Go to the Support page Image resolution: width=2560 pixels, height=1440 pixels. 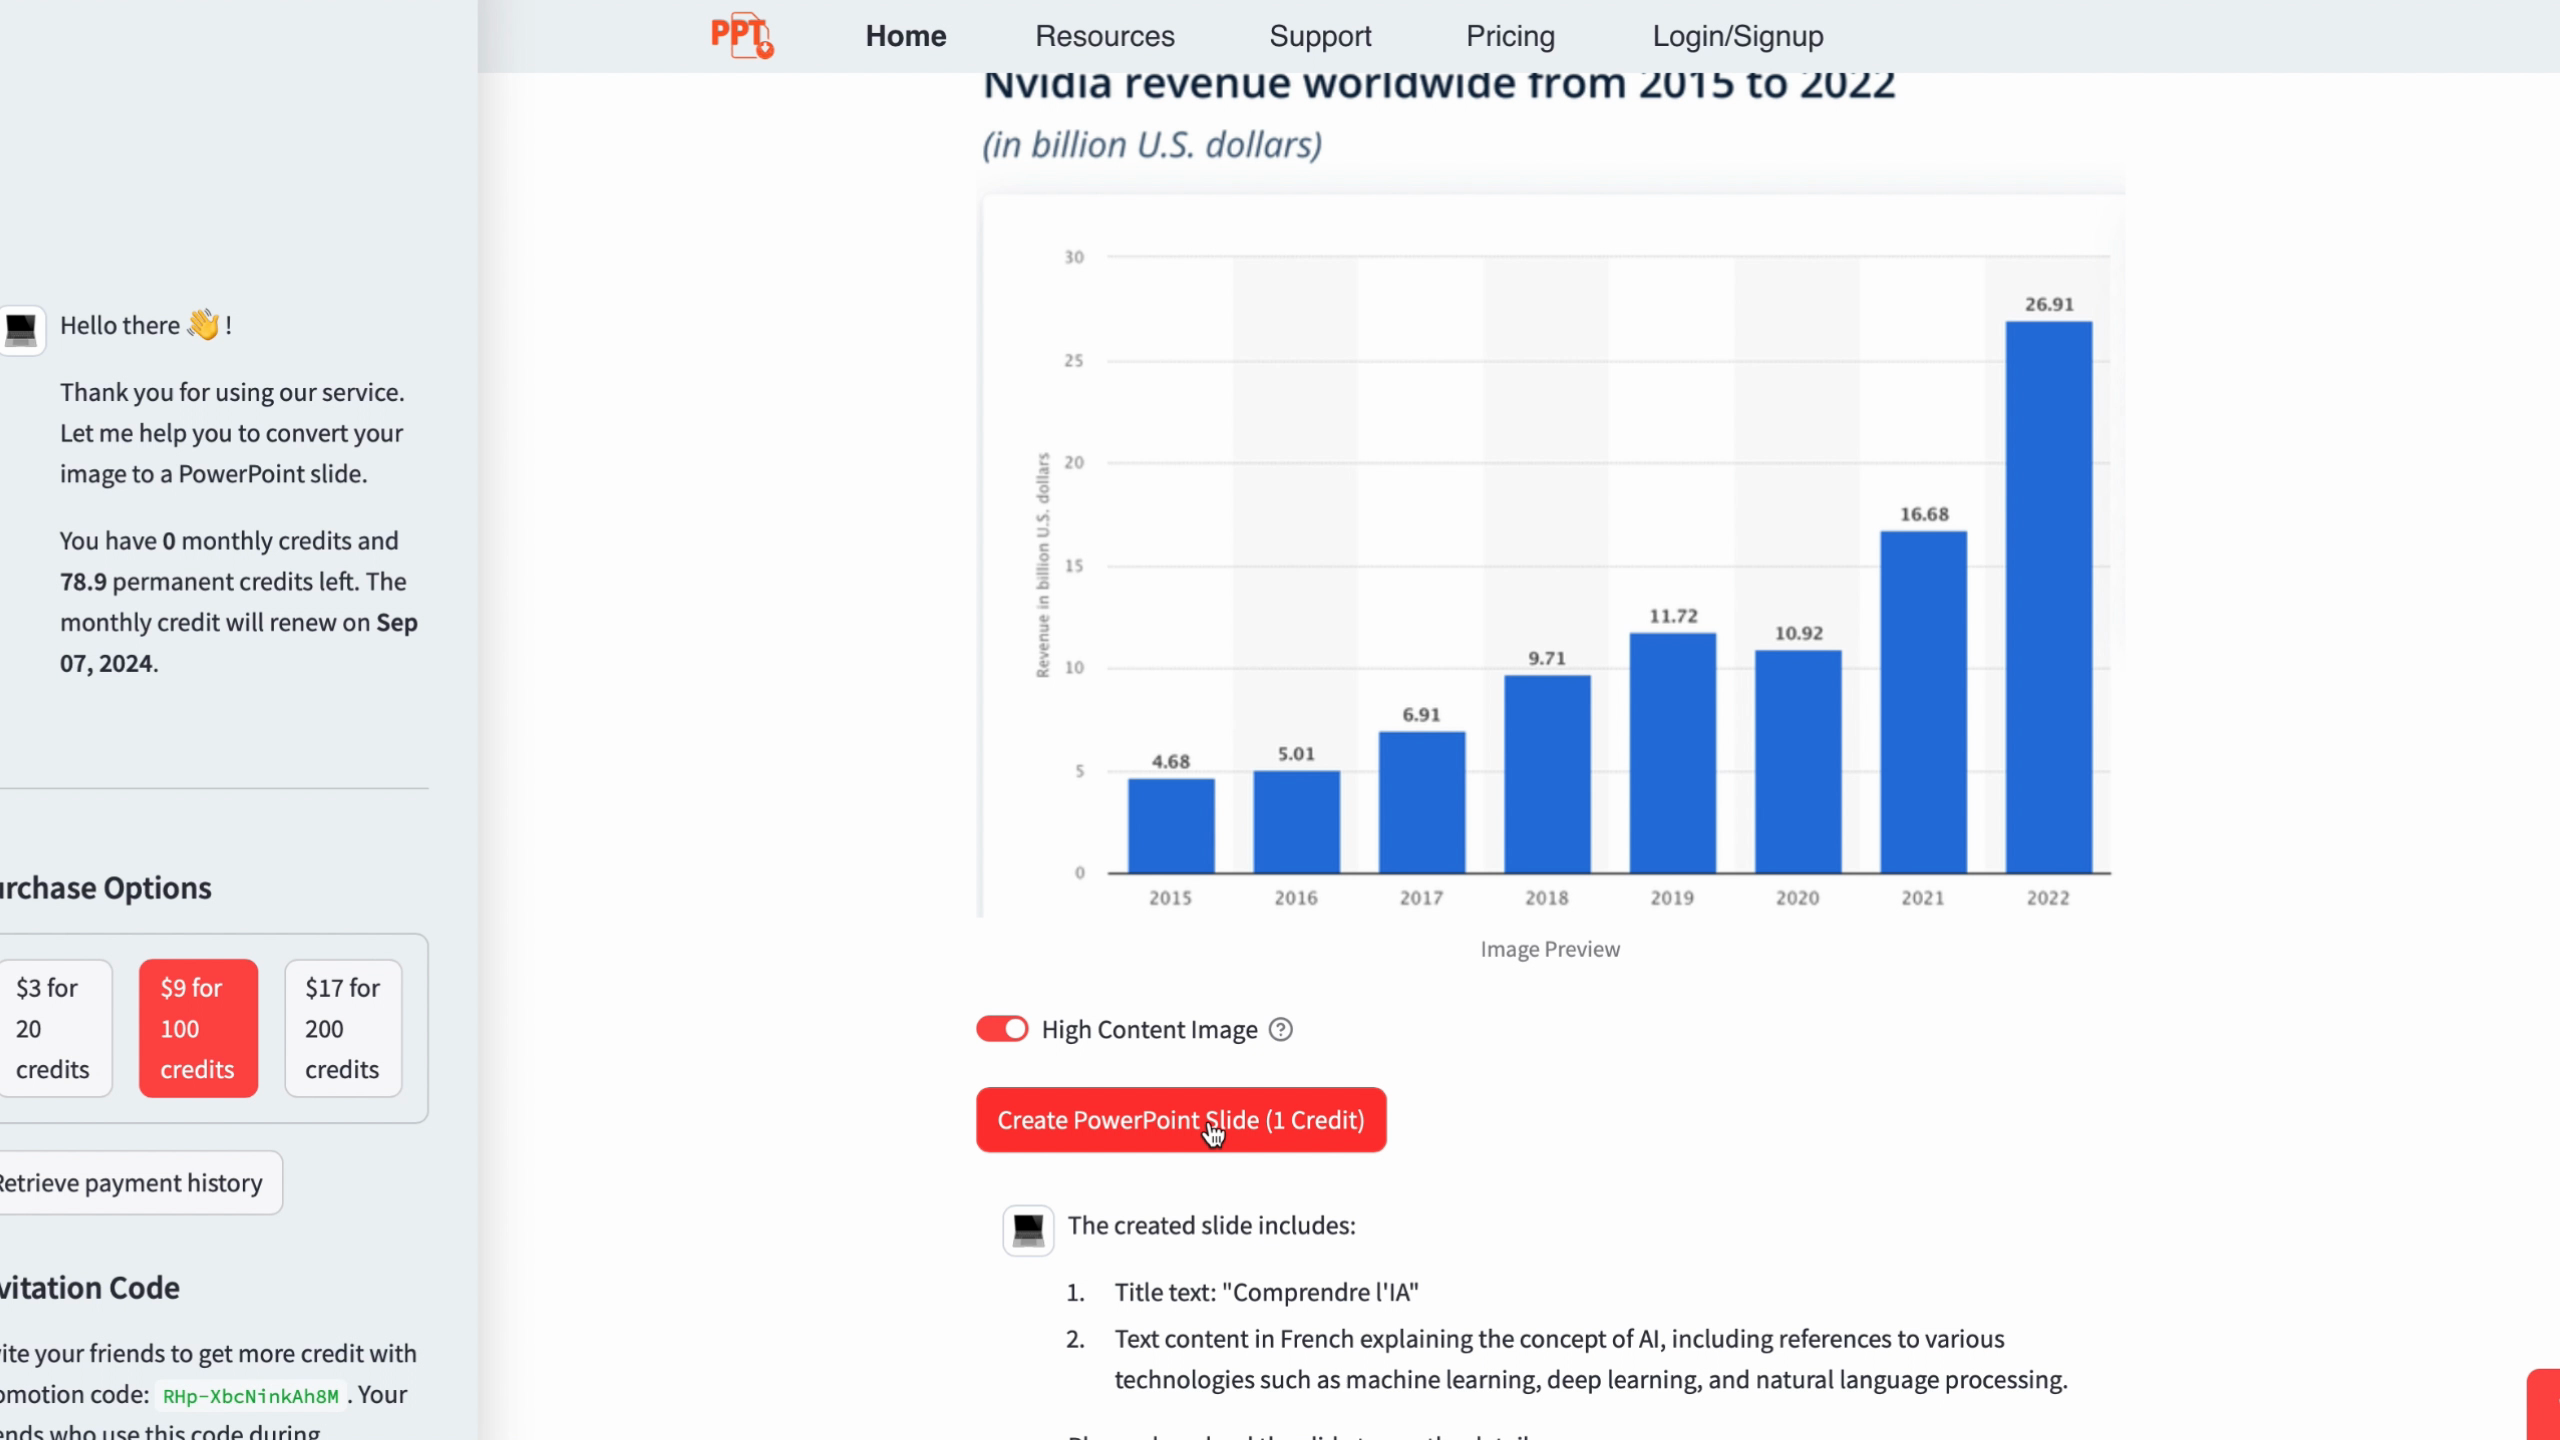[1320, 36]
